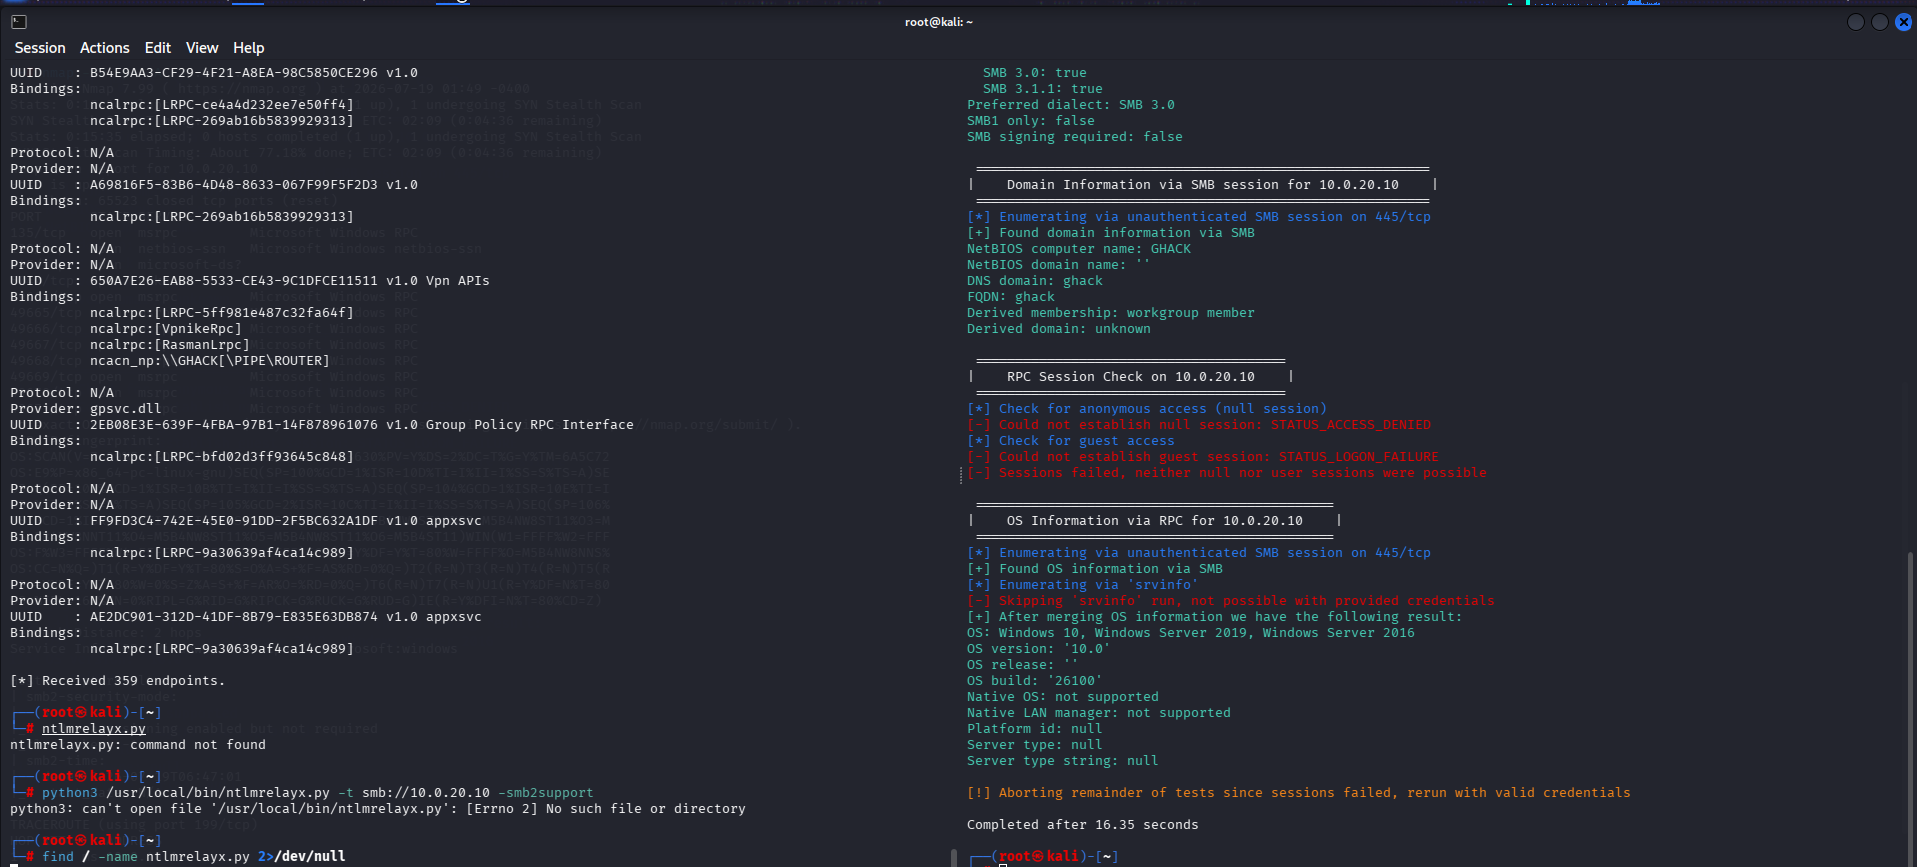Click "Skipping 'srvinfo' run" error line
This screenshot has width=1917, height=867.
tap(1231, 601)
